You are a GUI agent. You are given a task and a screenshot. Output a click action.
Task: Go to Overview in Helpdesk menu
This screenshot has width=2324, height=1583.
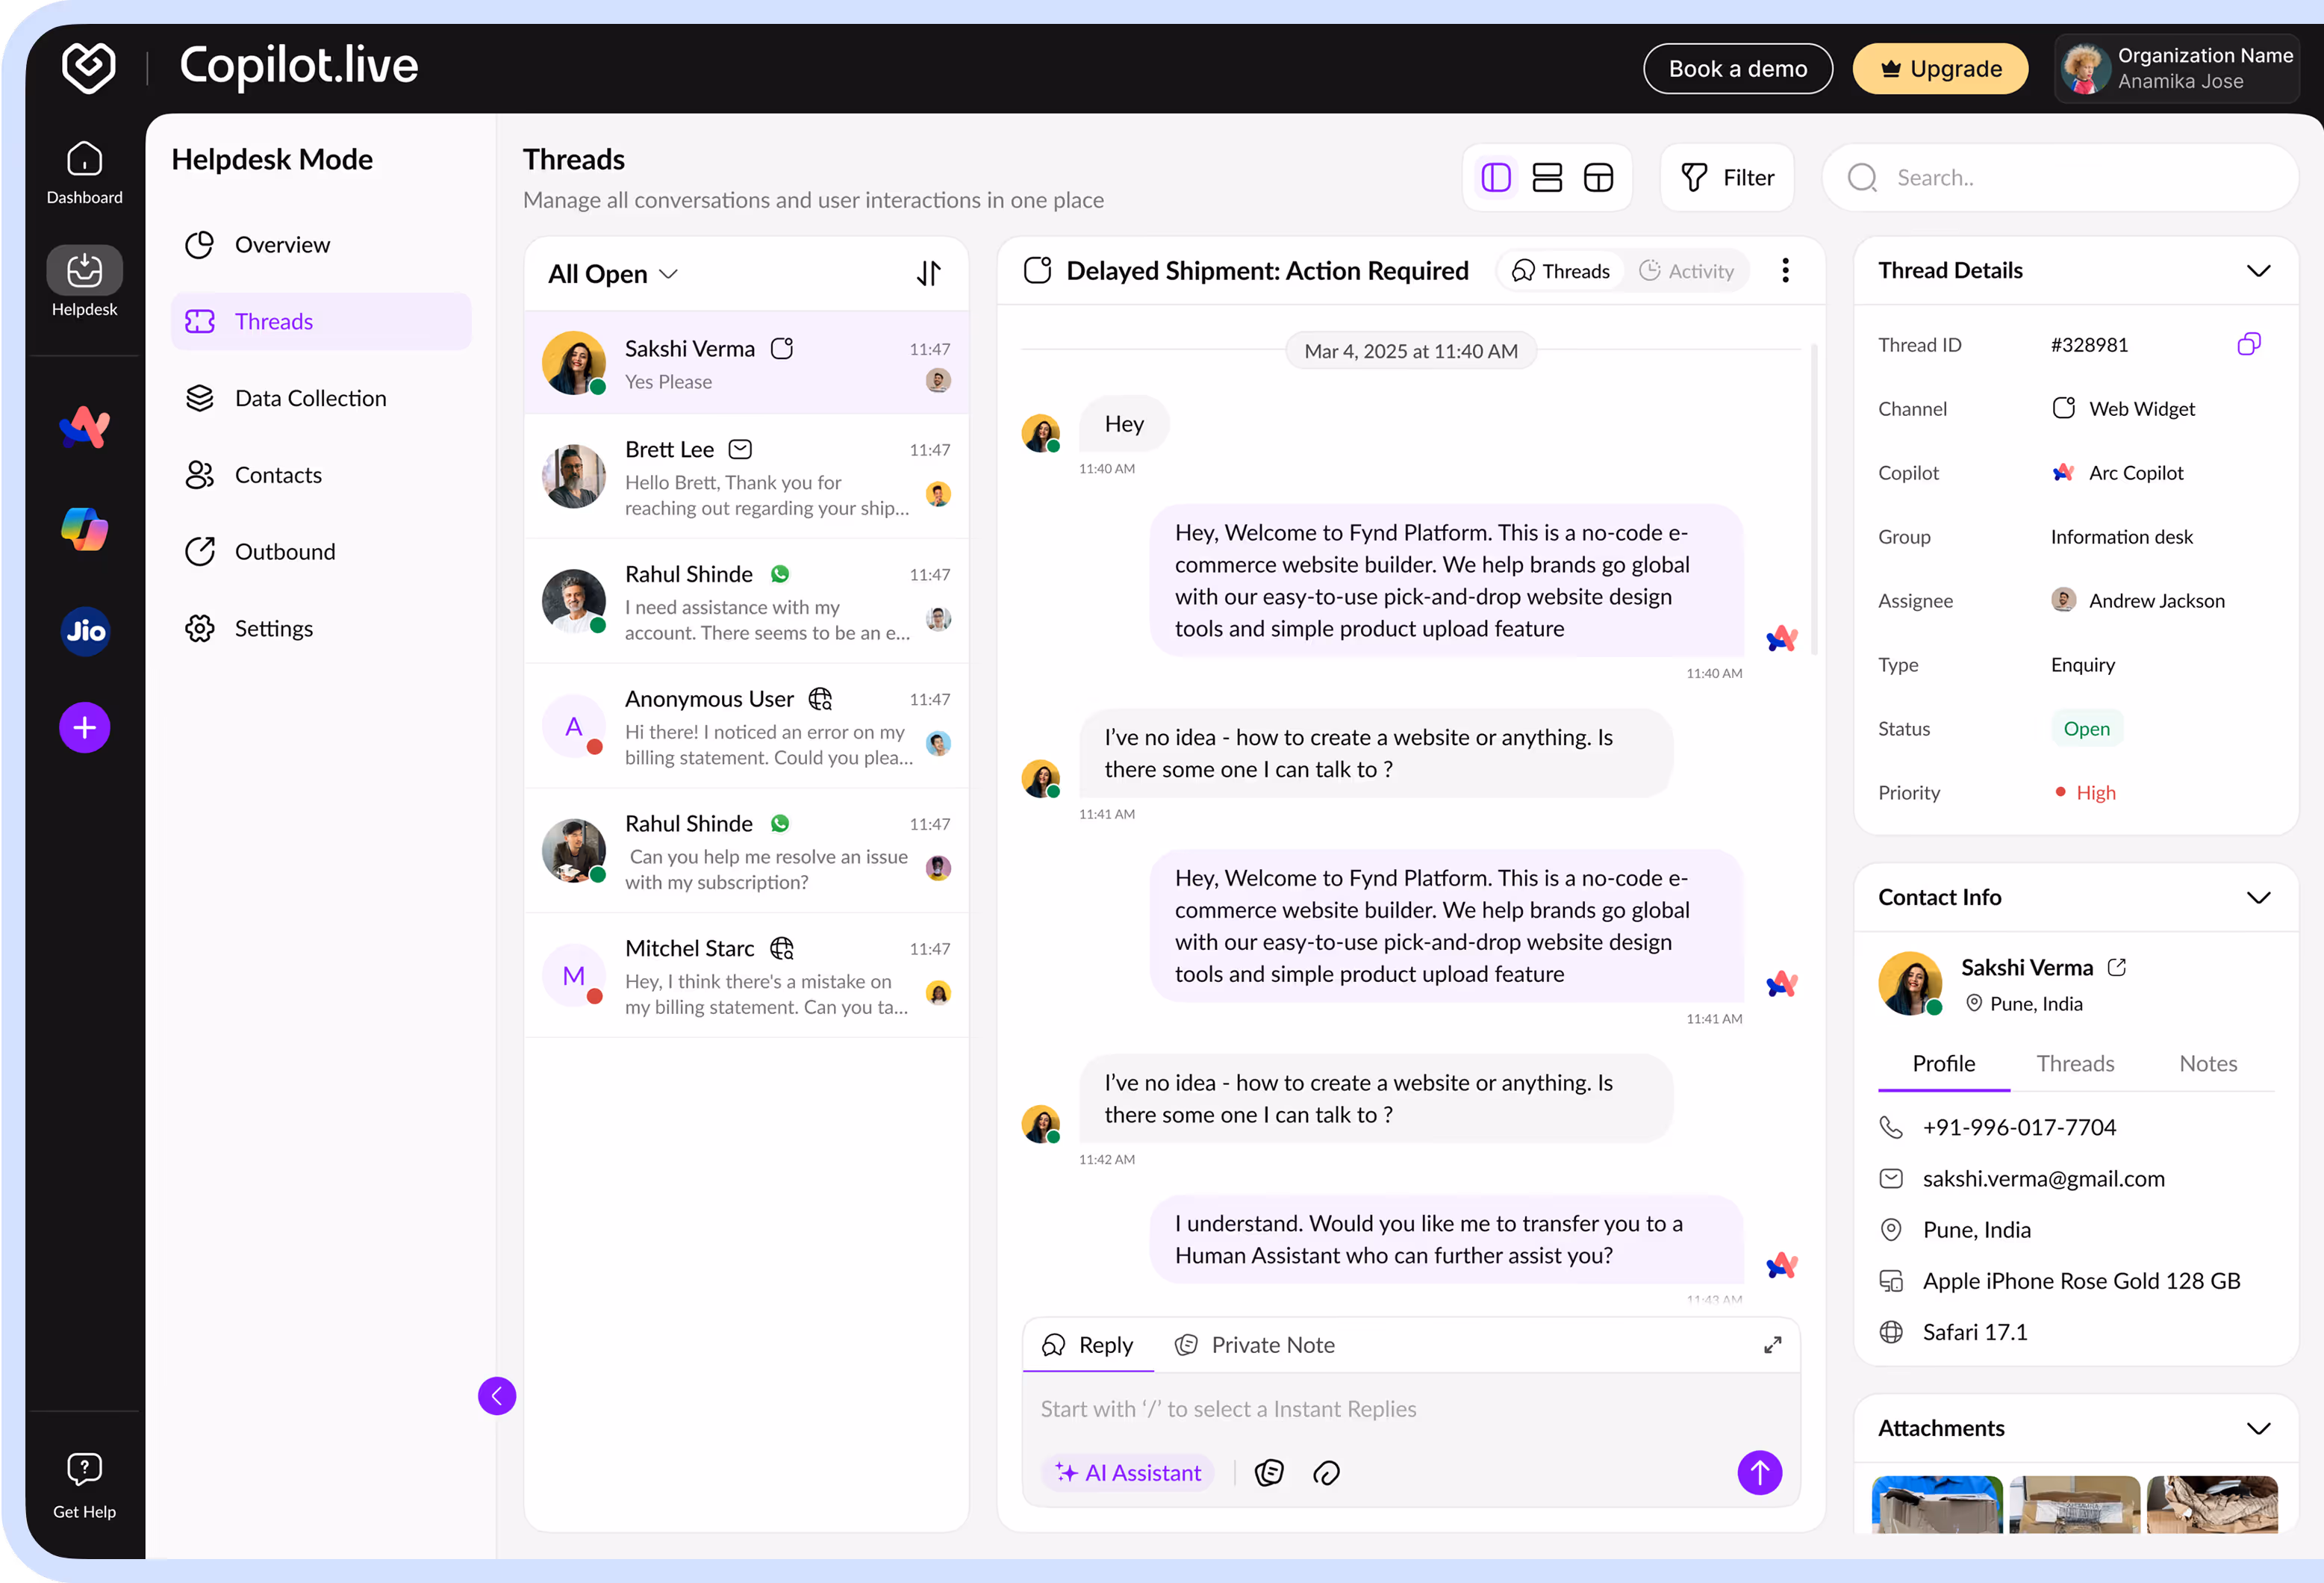(320, 244)
